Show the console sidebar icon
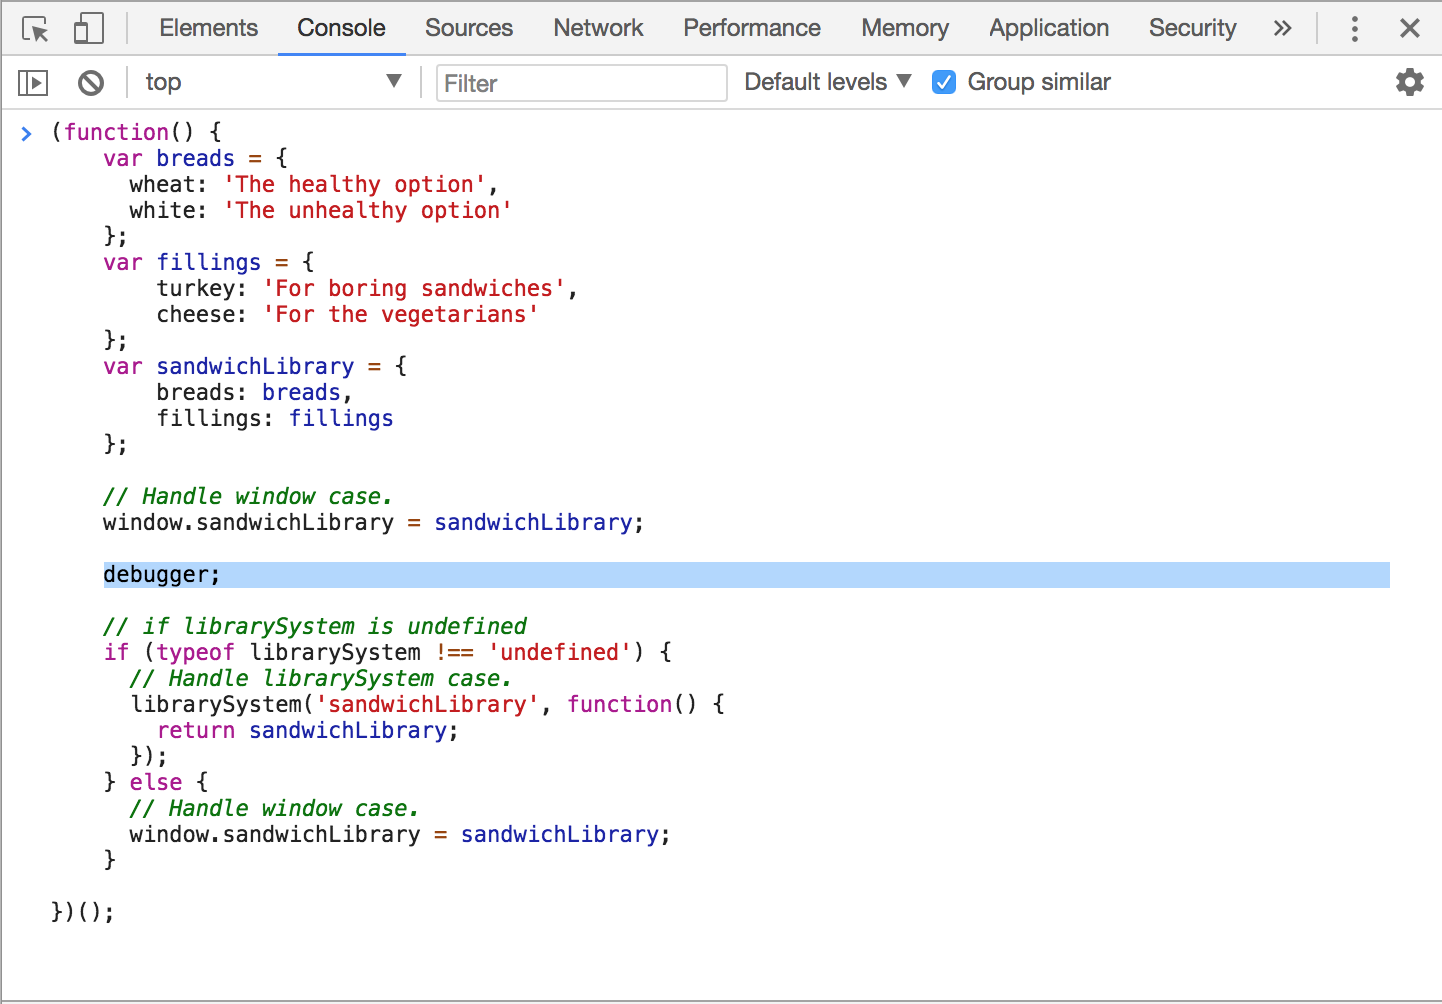The width and height of the screenshot is (1442, 1004). click(33, 83)
